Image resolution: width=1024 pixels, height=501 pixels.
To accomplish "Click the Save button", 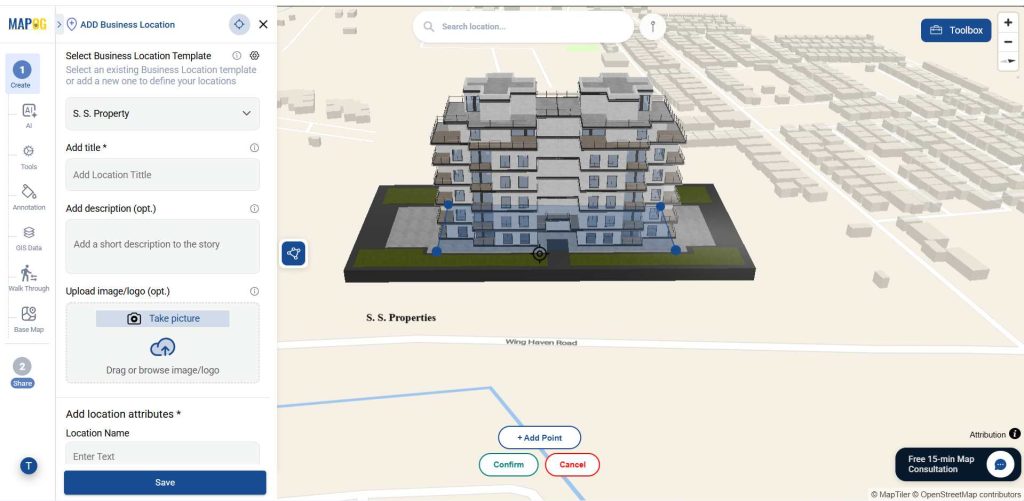I will point(165,483).
